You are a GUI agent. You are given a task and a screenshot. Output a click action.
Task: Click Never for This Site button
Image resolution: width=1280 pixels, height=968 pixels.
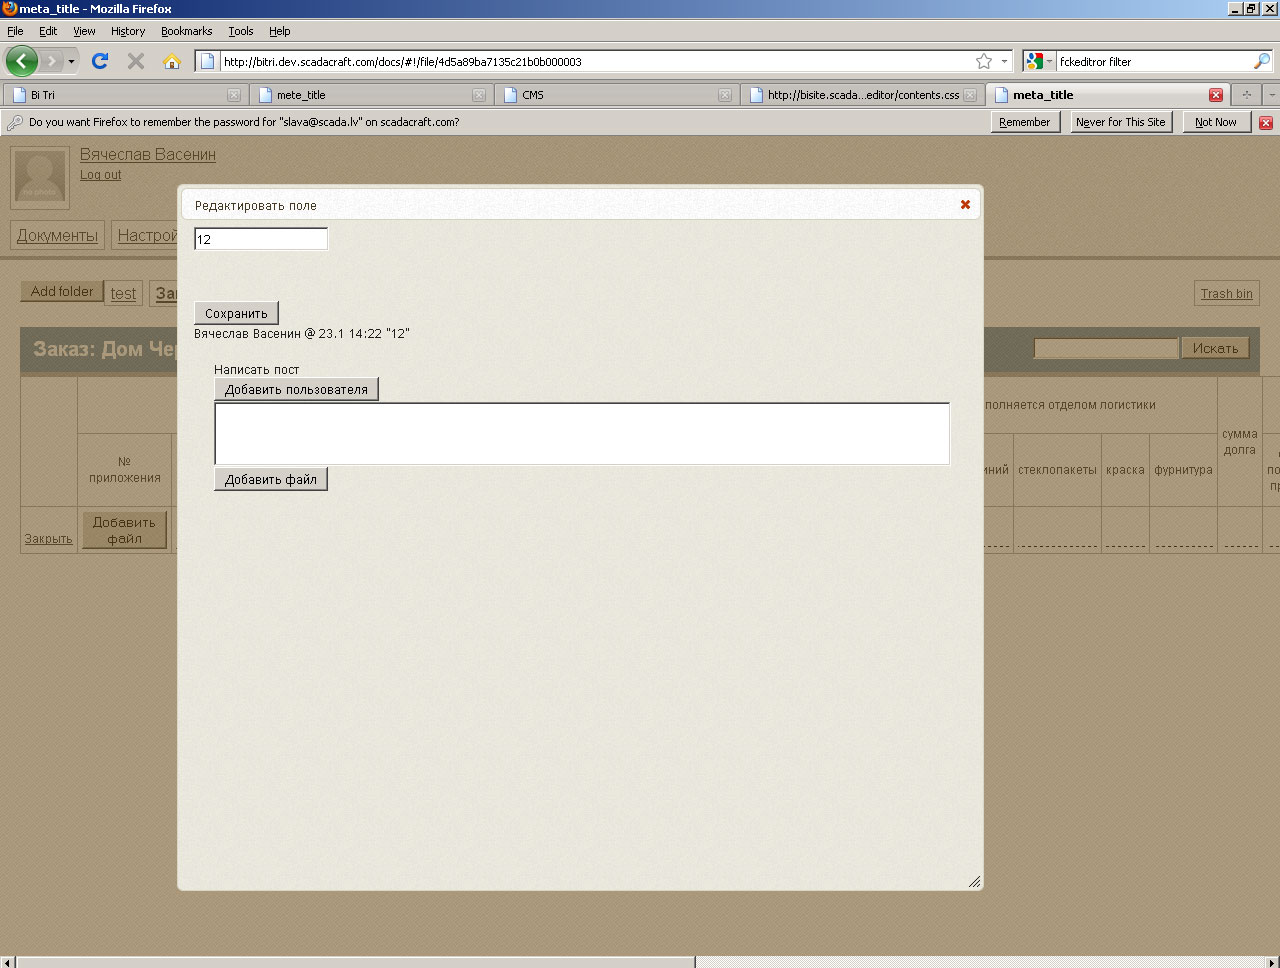(1120, 122)
